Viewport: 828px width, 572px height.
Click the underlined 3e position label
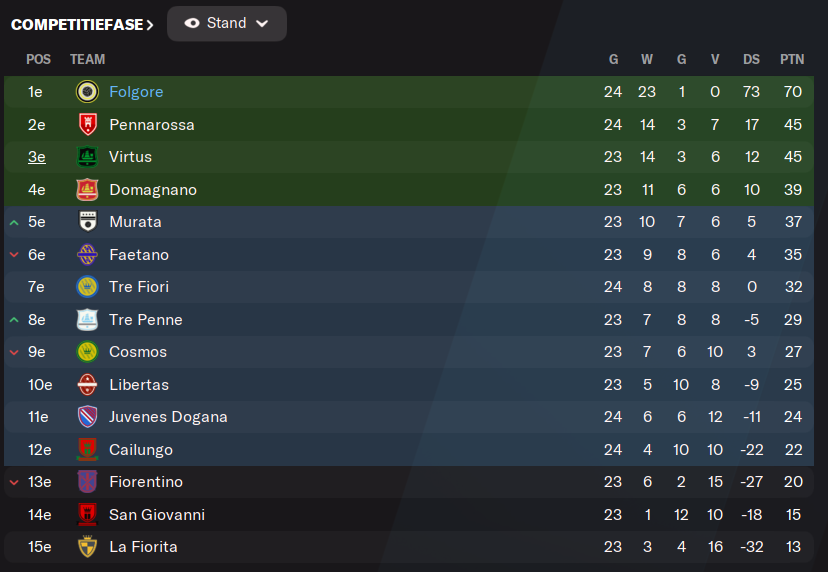[36, 157]
